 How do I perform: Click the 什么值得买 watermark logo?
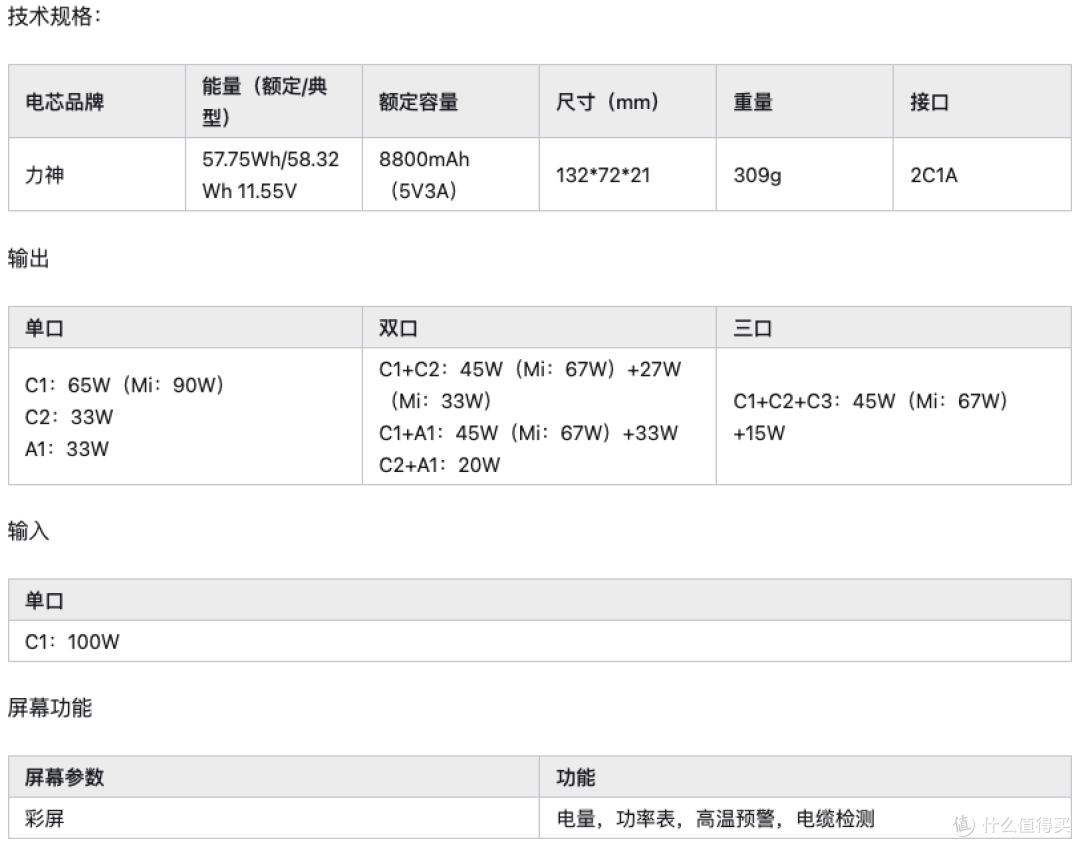tap(1010, 824)
